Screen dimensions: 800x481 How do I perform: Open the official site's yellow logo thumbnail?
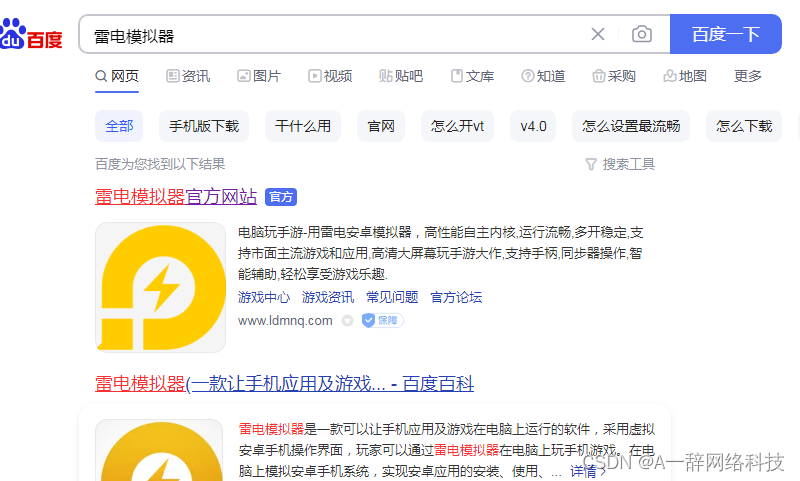pos(160,287)
